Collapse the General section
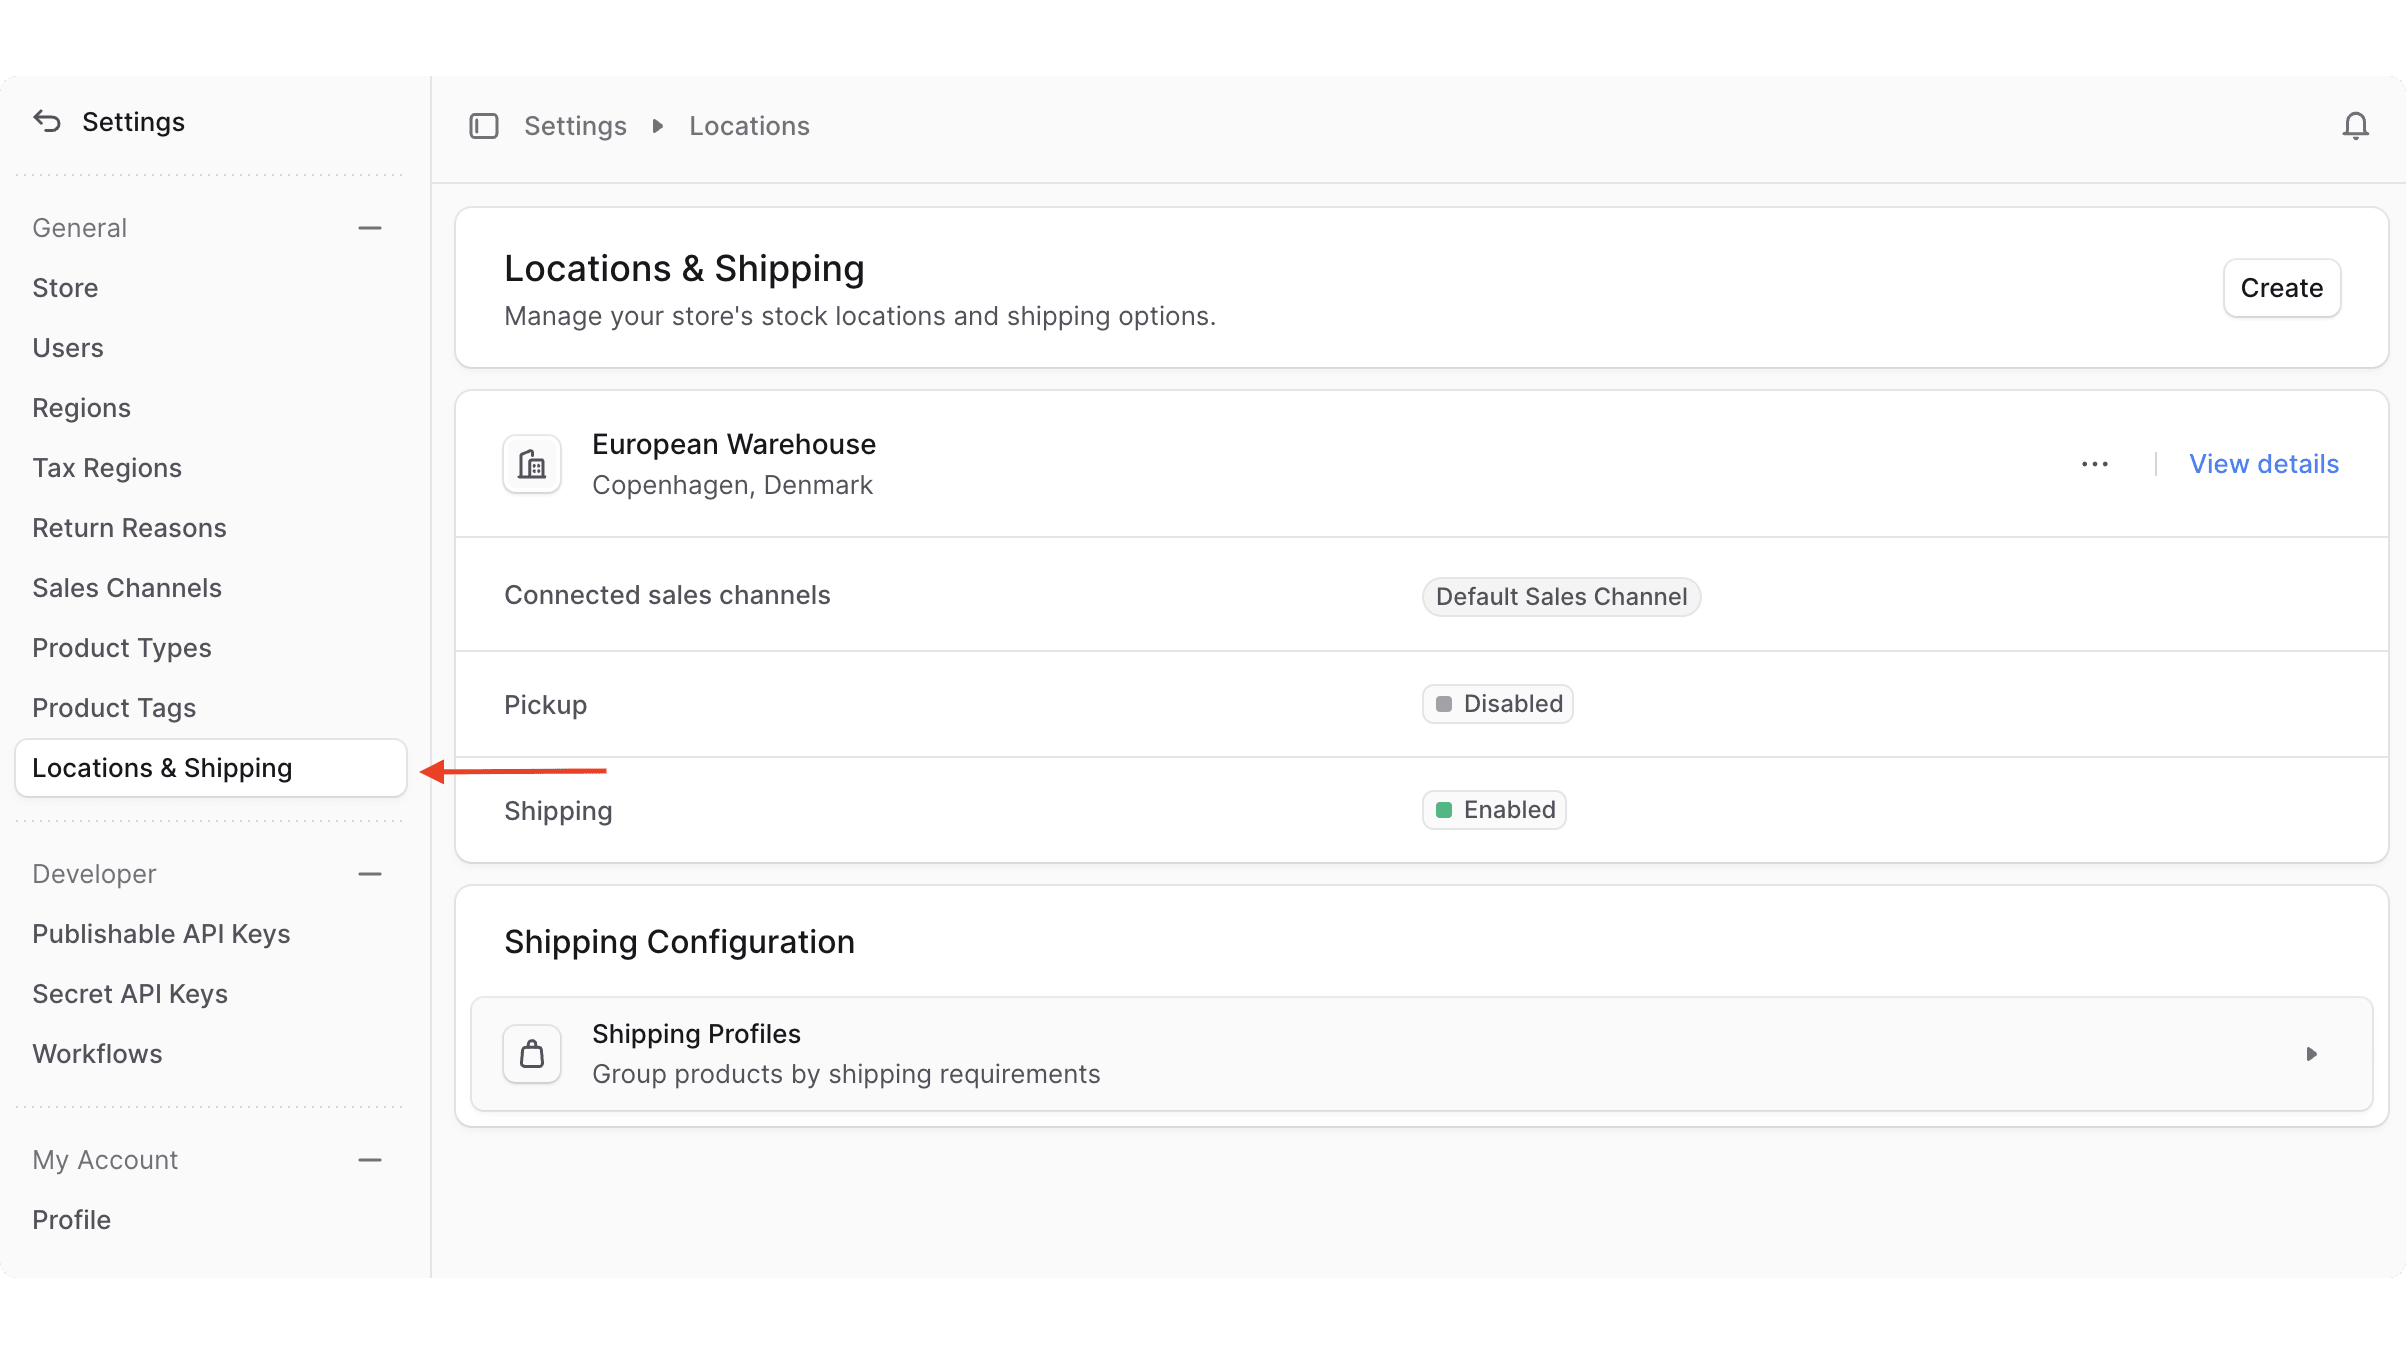The width and height of the screenshot is (2406, 1353). tap(369, 228)
